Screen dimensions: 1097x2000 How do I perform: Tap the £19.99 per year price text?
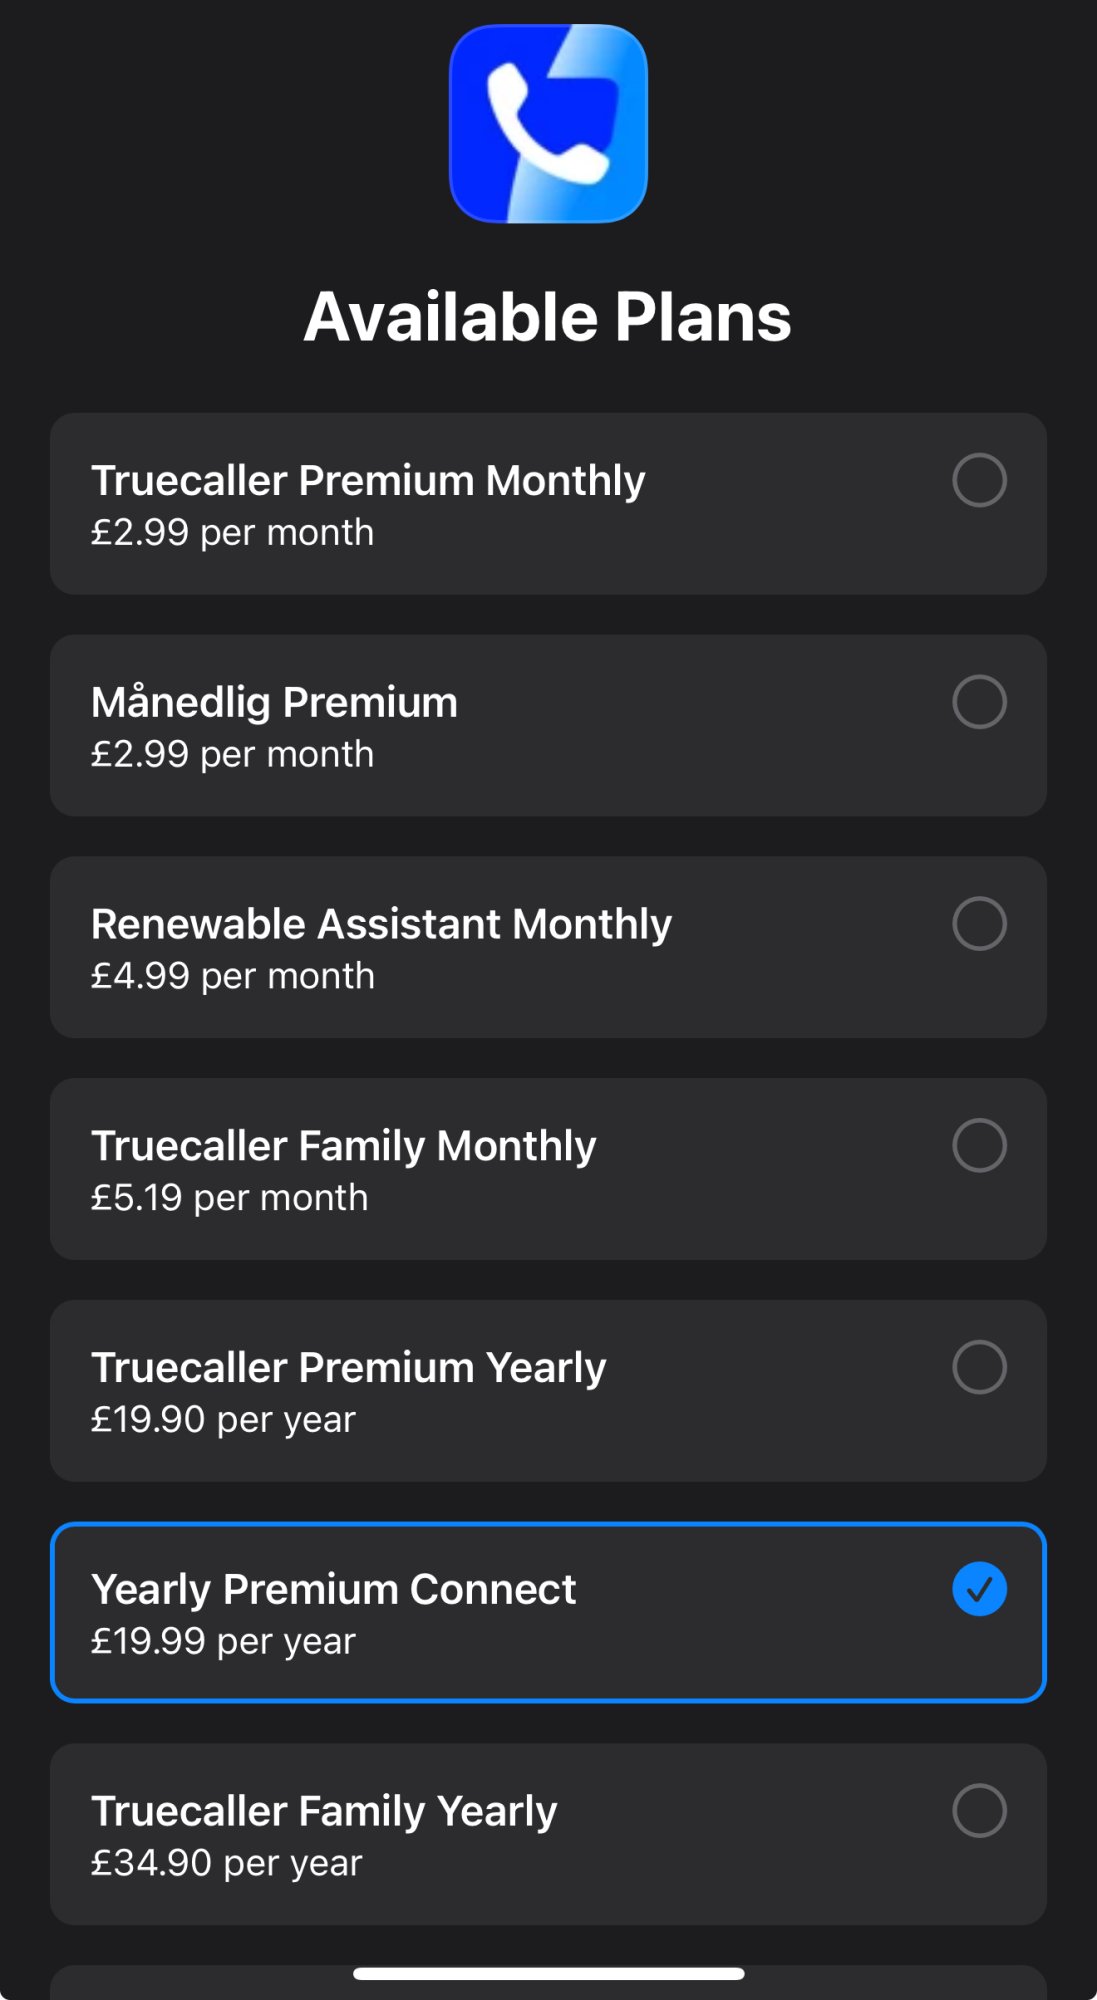pyautogui.click(x=223, y=1641)
